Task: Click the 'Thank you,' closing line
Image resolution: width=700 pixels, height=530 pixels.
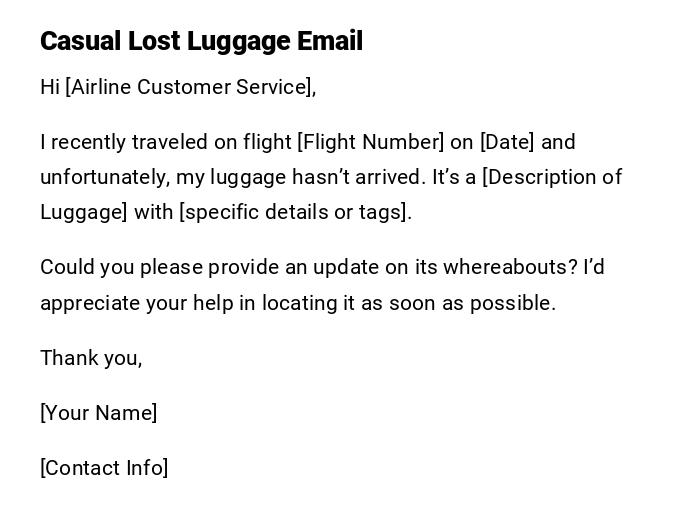Action: (x=91, y=358)
